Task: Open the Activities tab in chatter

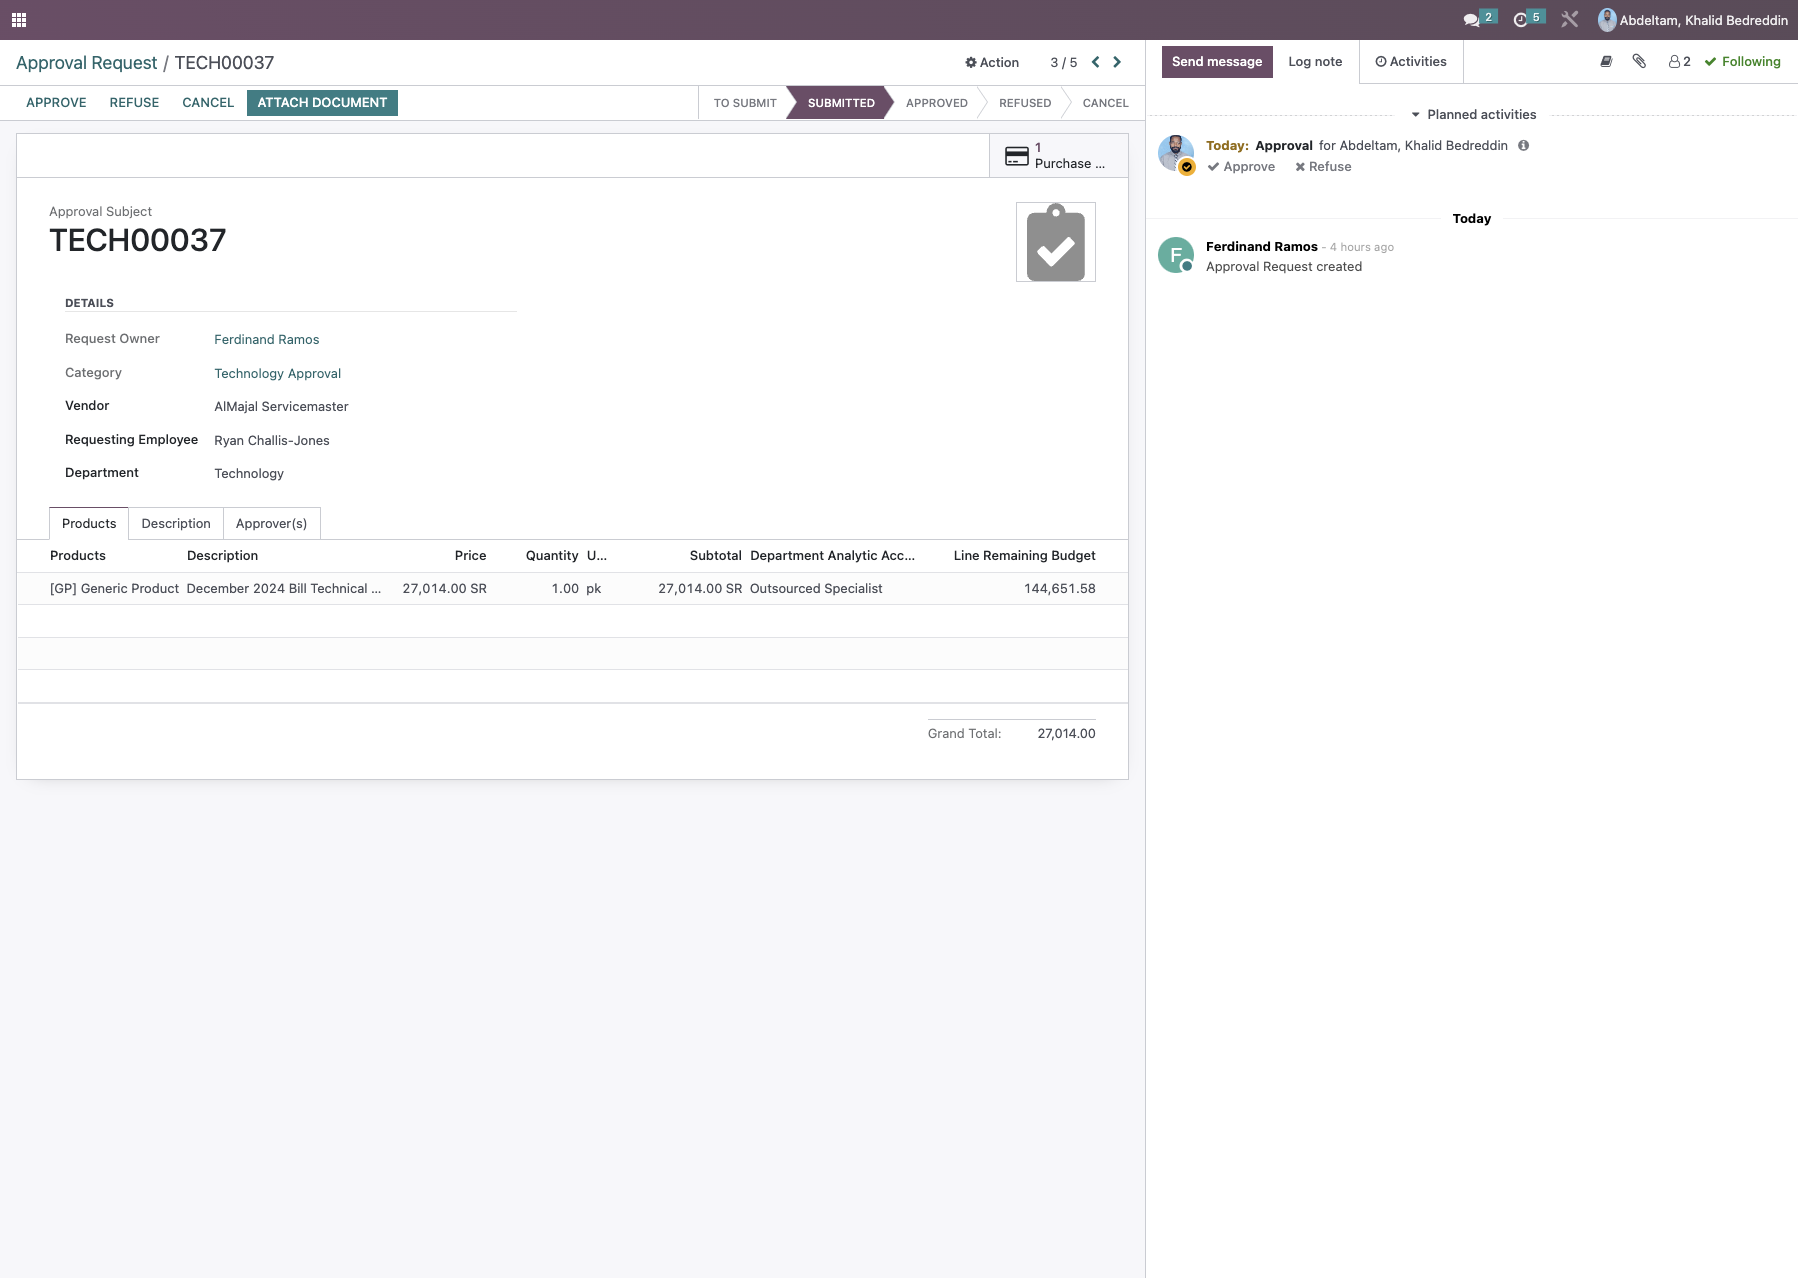Action: tap(1411, 62)
